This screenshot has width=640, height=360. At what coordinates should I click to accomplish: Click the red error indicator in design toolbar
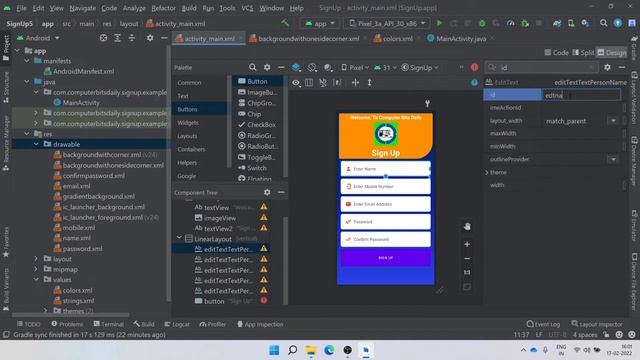pos(474,67)
